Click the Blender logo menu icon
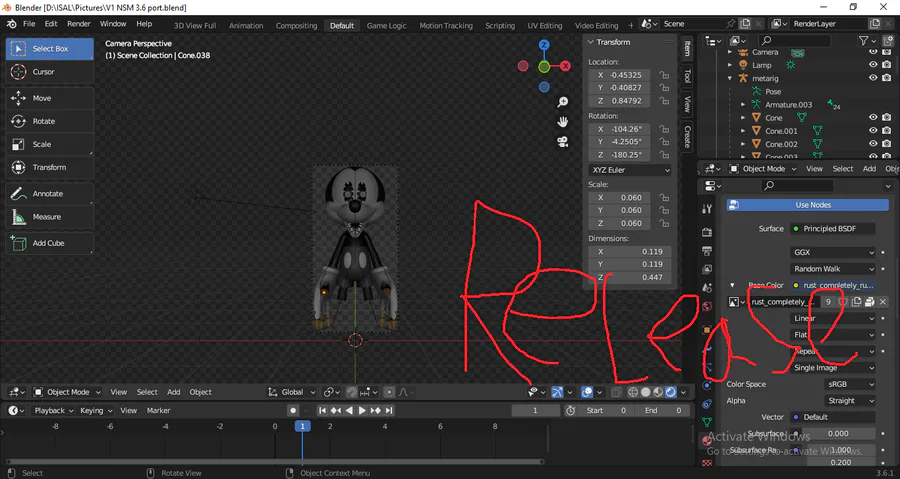This screenshot has width=900, height=479. point(11,24)
